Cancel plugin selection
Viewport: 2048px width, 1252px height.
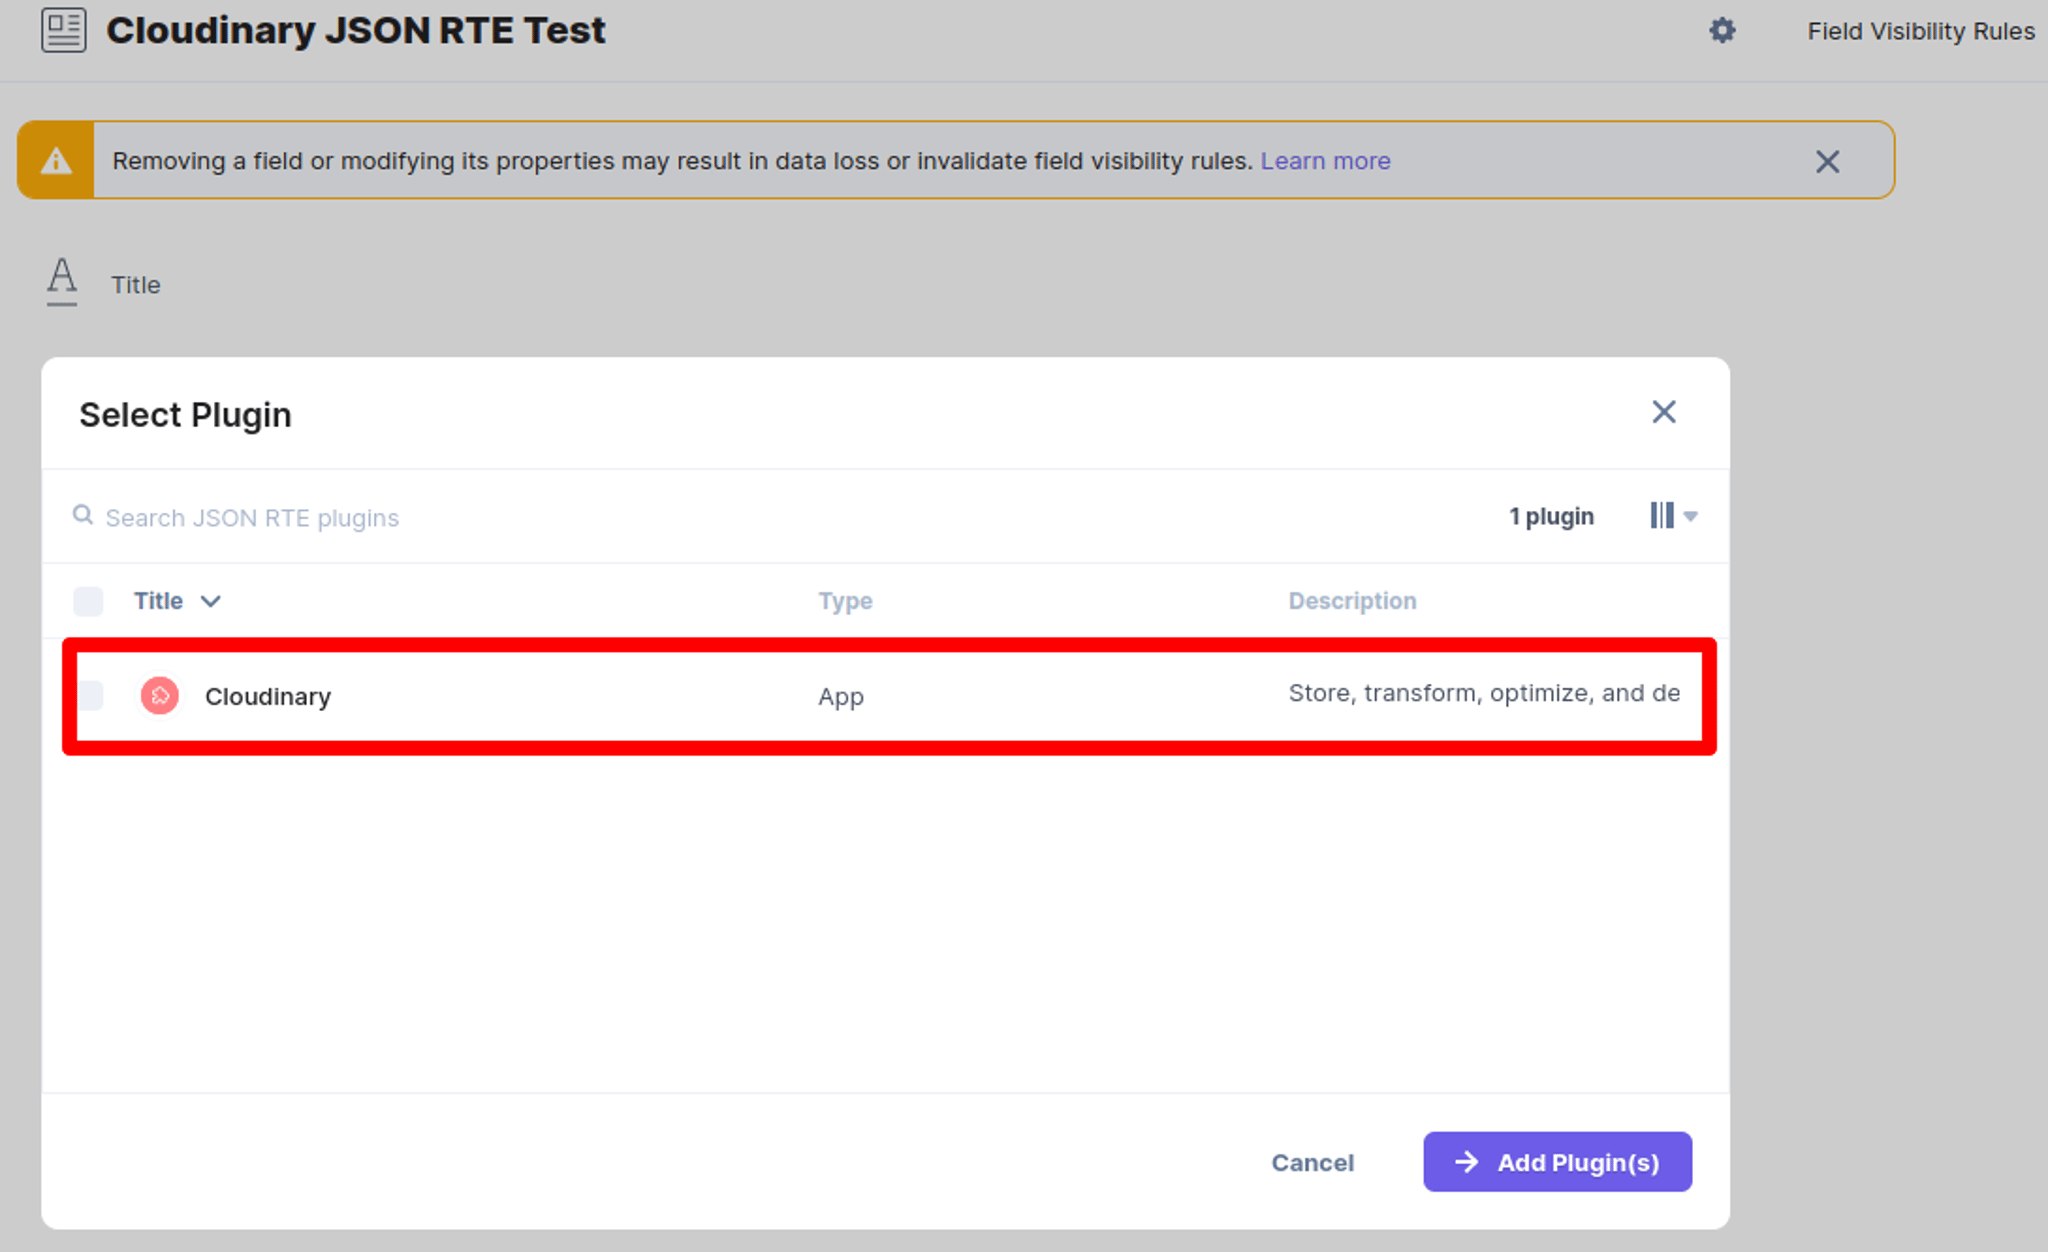(x=1312, y=1162)
